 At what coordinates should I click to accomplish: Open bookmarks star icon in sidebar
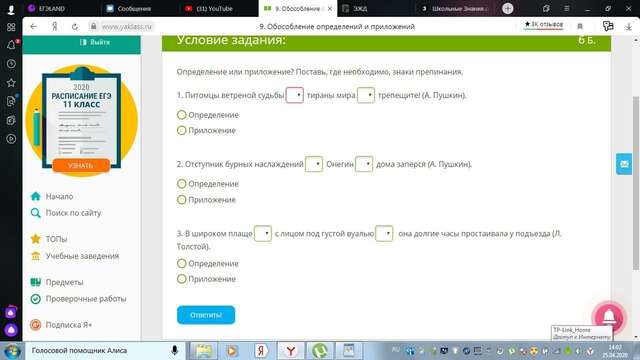coord(11,83)
